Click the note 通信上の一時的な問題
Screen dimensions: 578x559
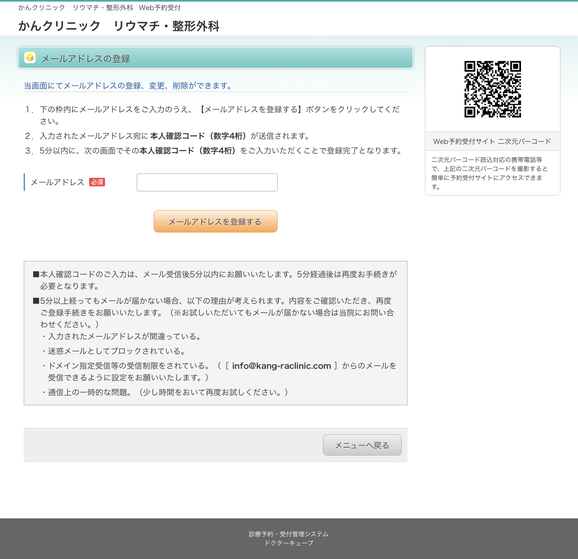[165, 392]
